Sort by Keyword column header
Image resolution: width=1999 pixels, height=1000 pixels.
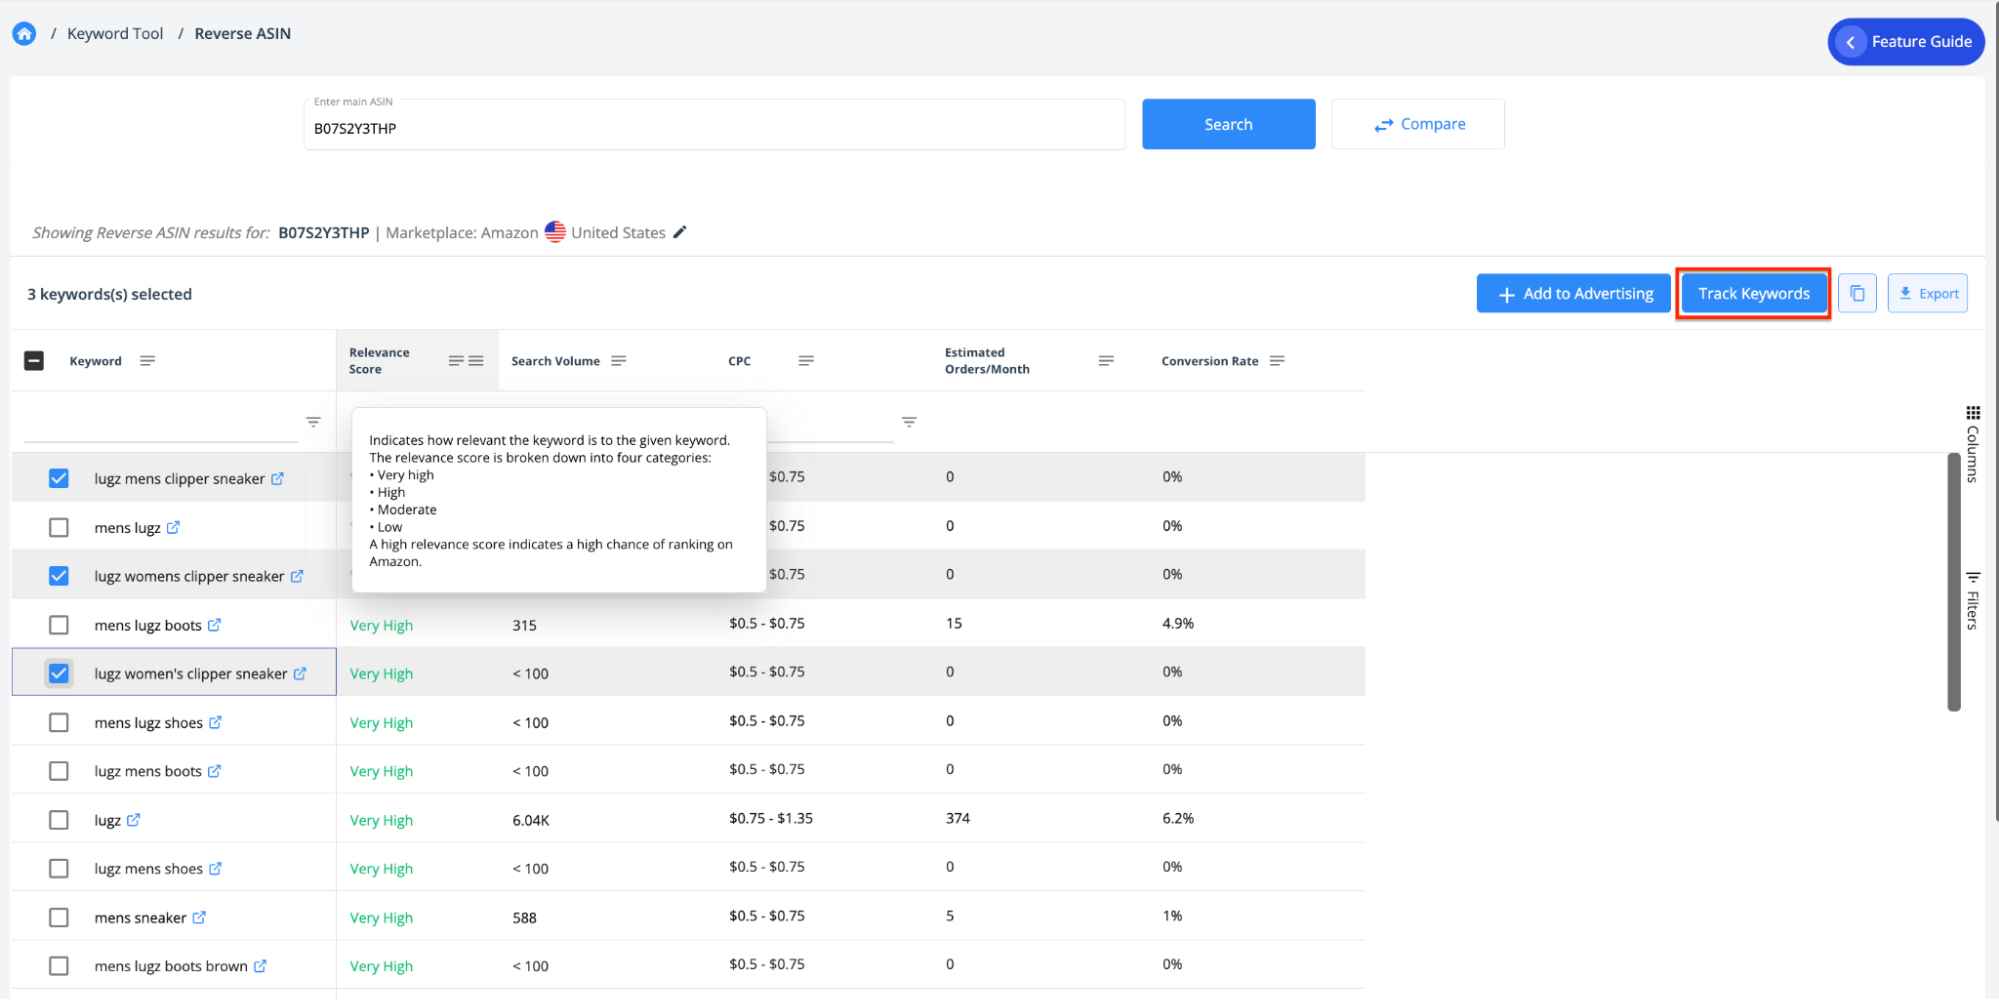point(95,361)
